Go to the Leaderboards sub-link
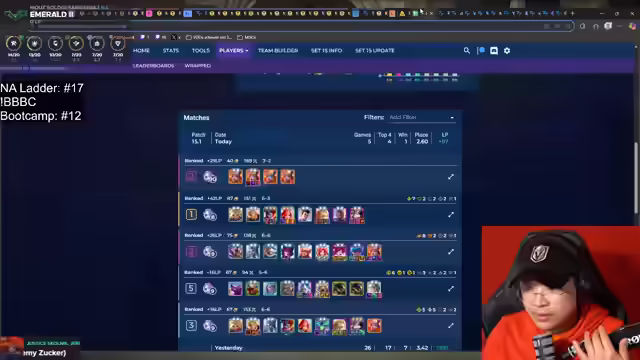 pos(153,66)
